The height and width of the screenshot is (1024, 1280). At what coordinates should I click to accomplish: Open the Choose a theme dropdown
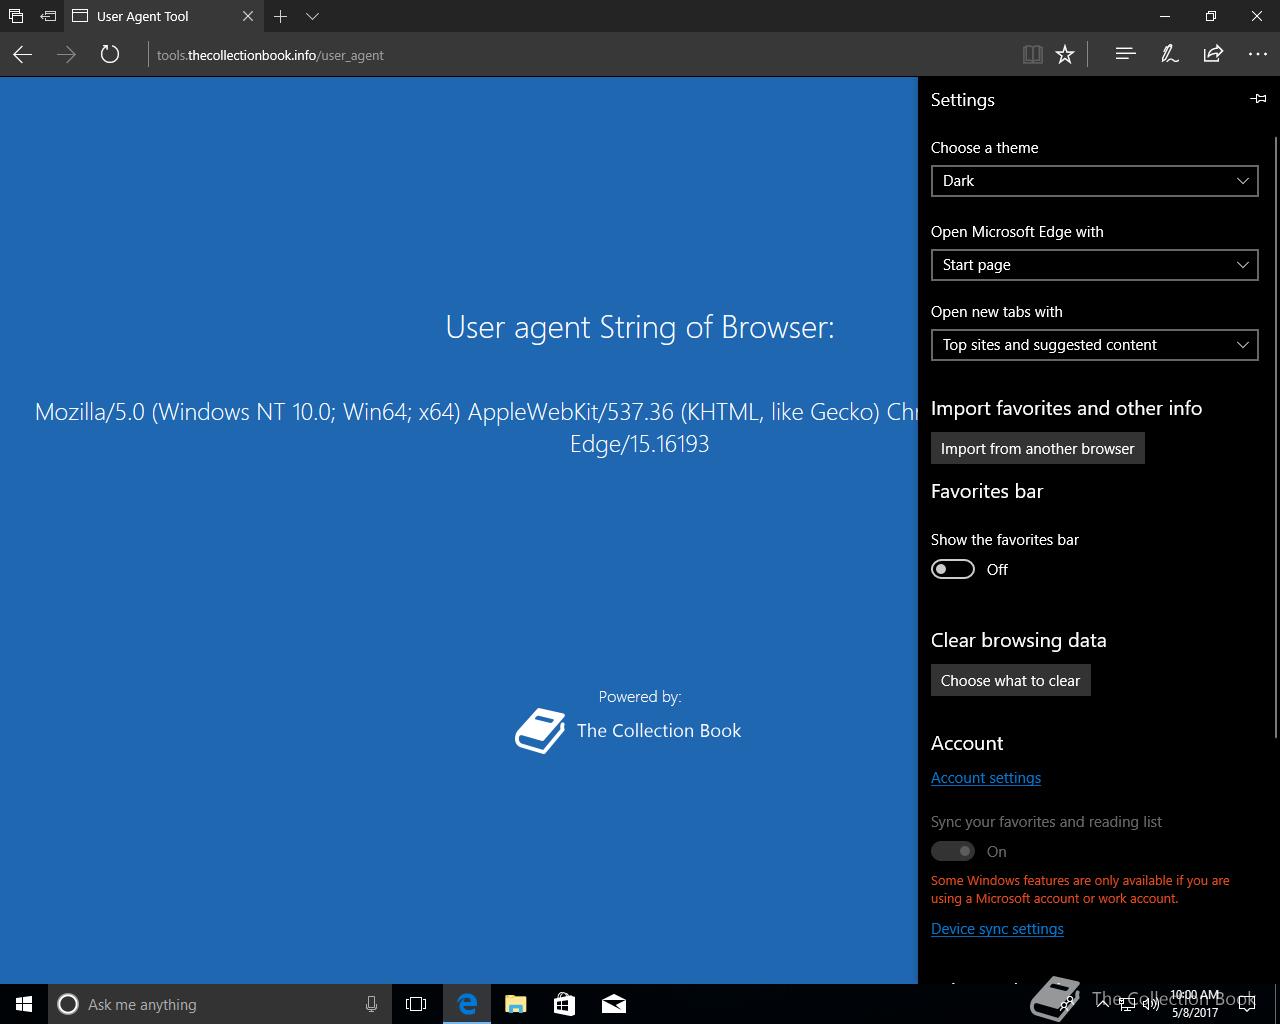pos(1094,181)
